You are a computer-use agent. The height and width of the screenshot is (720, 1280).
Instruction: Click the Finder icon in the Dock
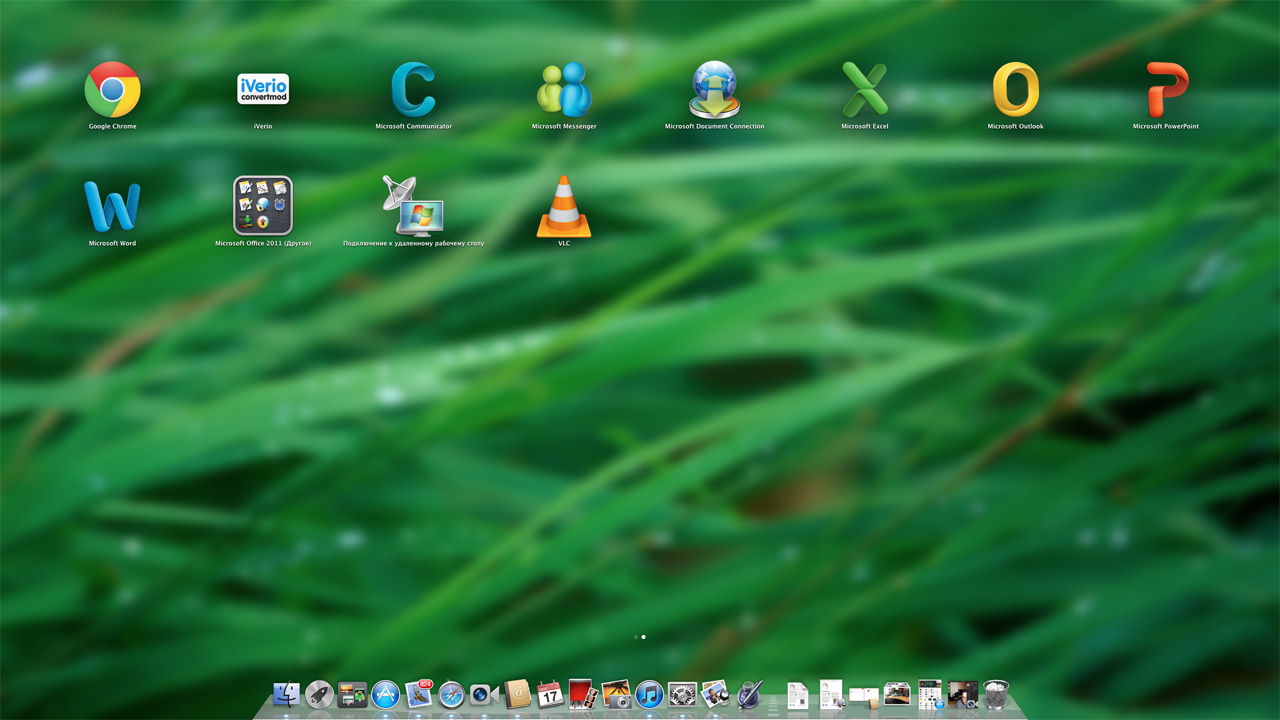(x=287, y=694)
